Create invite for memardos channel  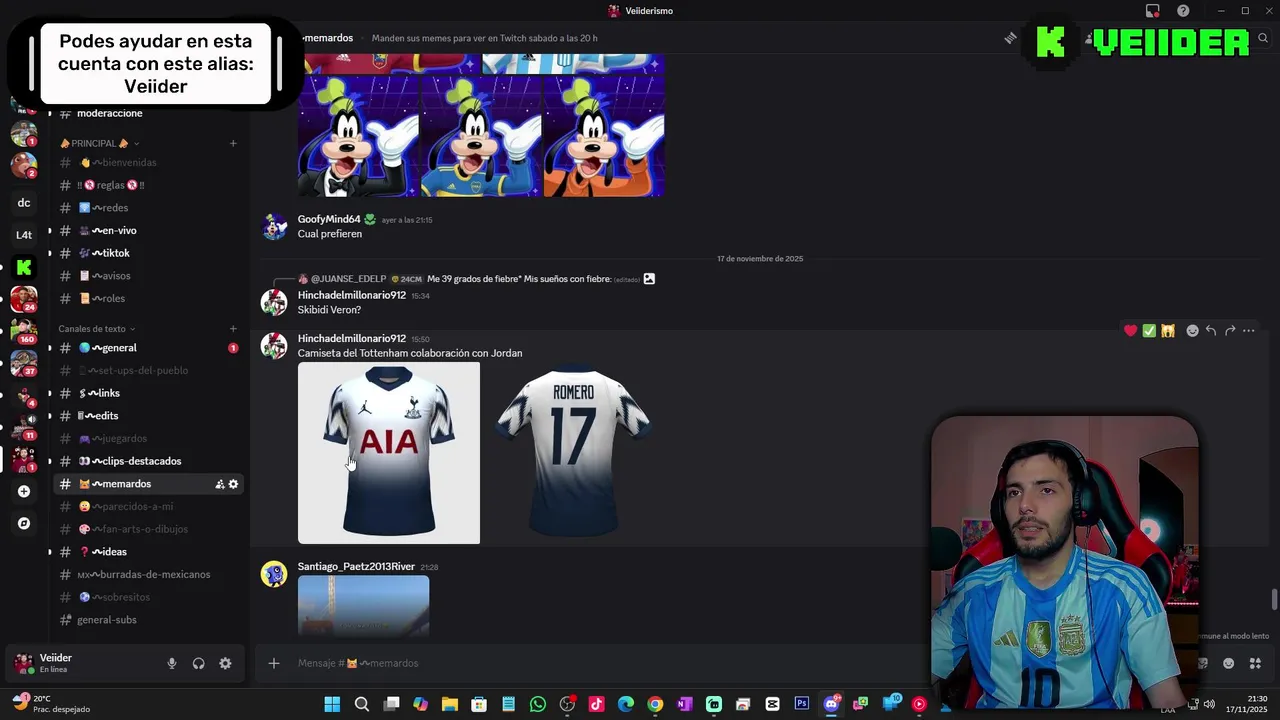[219, 484]
